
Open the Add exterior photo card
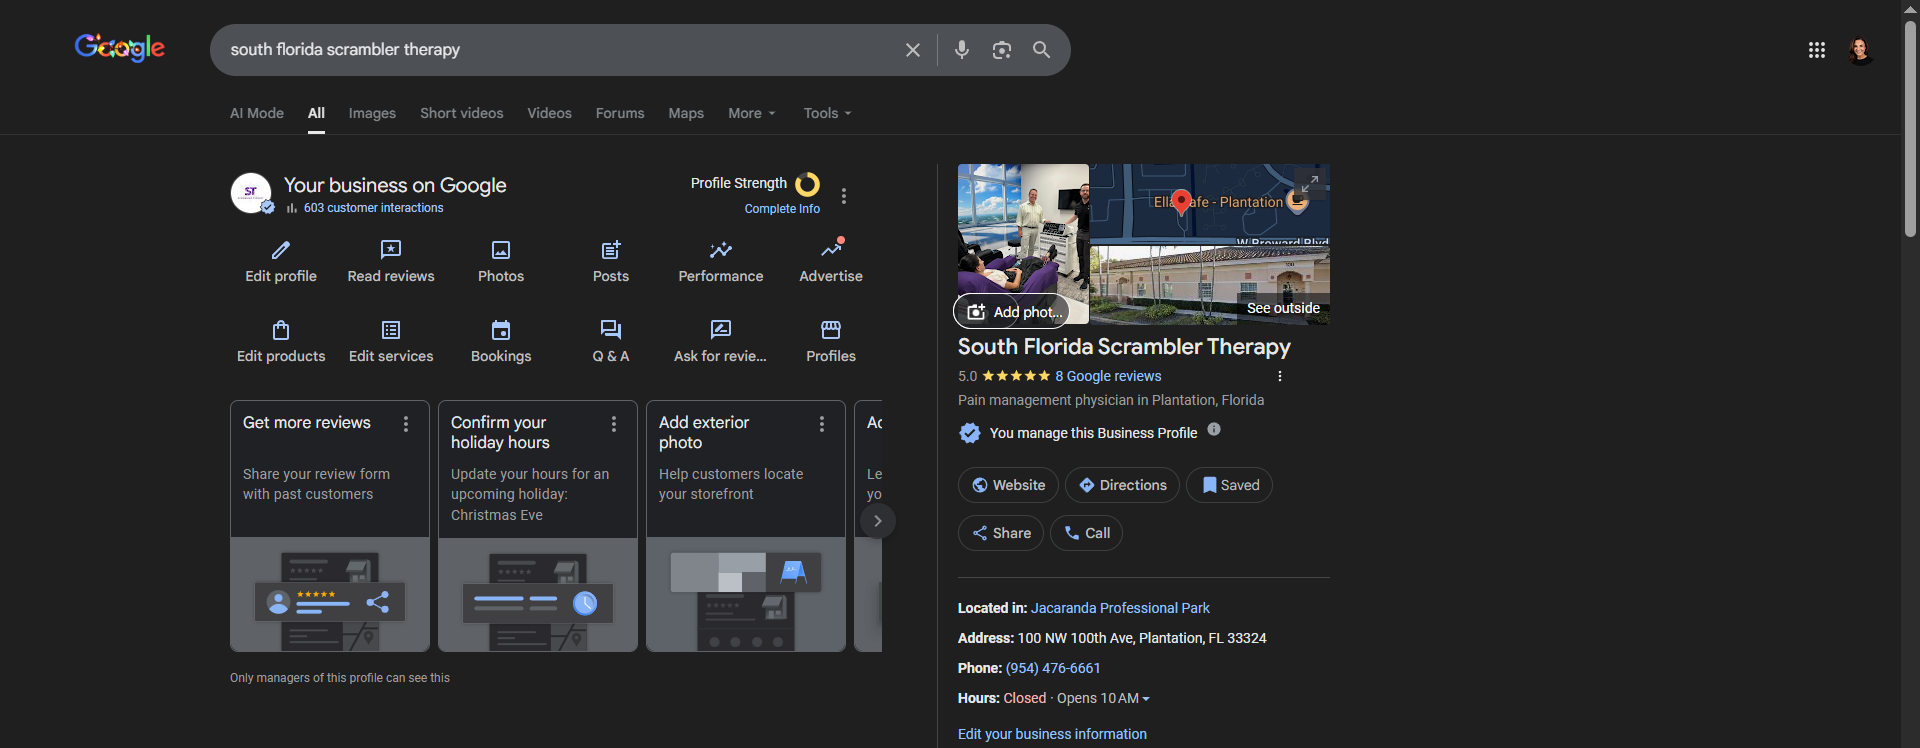pos(746,526)
